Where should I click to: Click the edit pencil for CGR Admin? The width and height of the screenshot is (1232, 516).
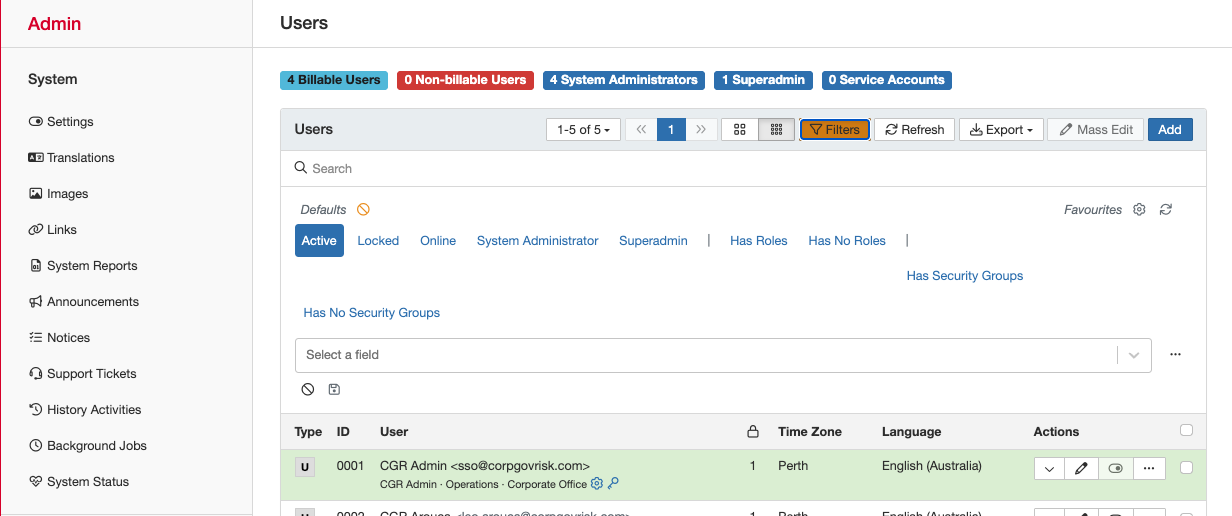click(1081, 468)
